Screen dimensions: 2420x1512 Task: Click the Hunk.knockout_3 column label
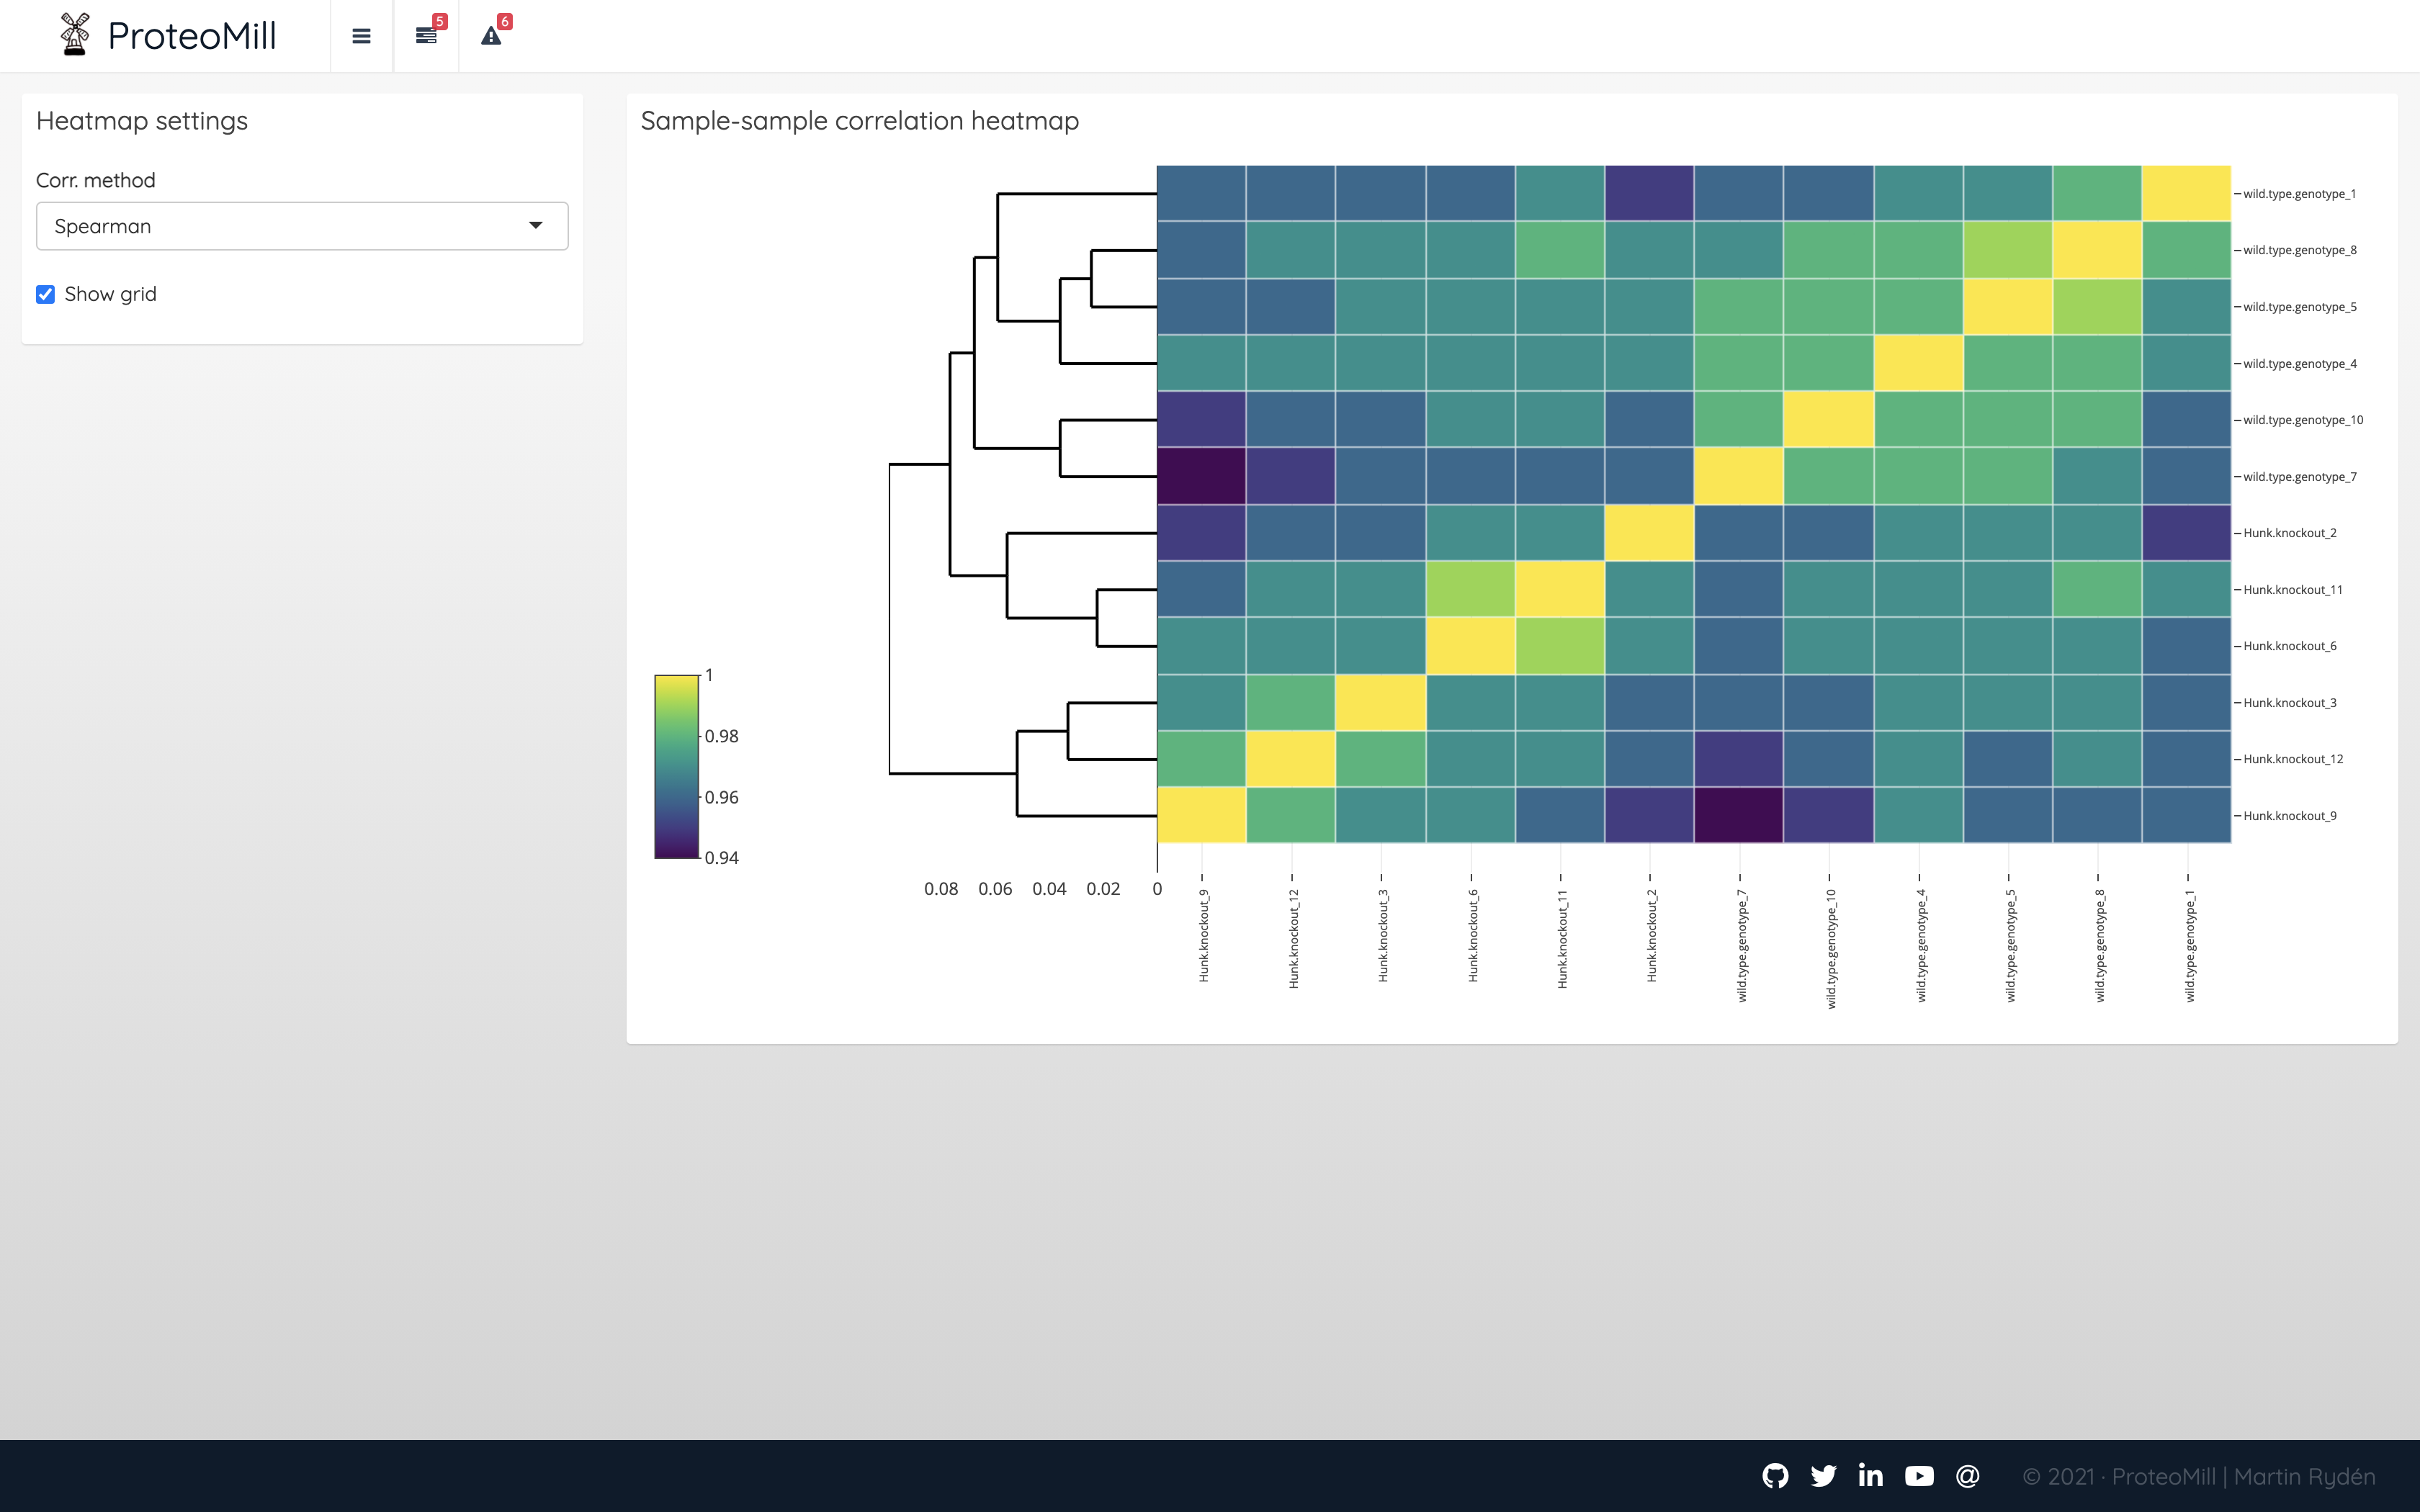(x=1382, y=935)
